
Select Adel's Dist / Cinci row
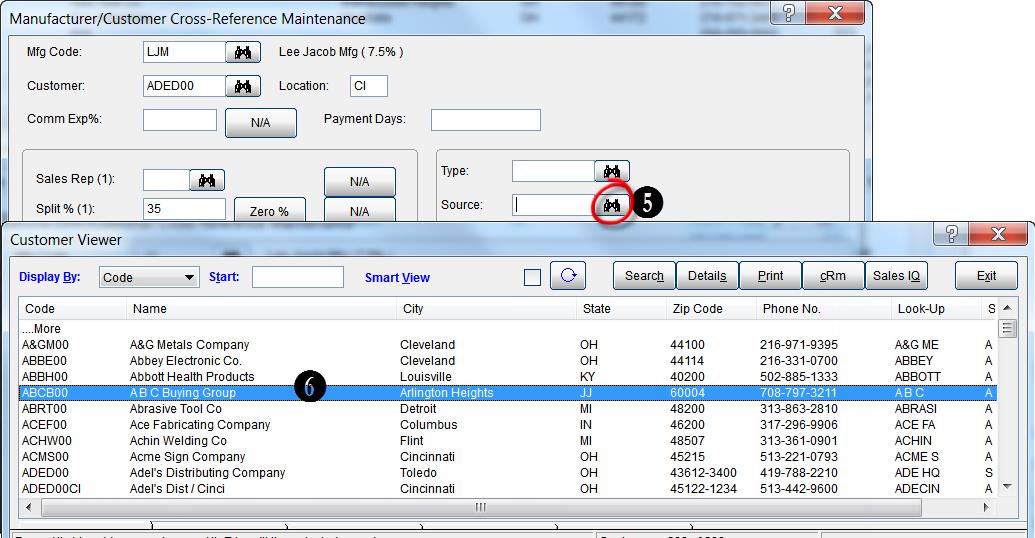click(x=508, y=488)
